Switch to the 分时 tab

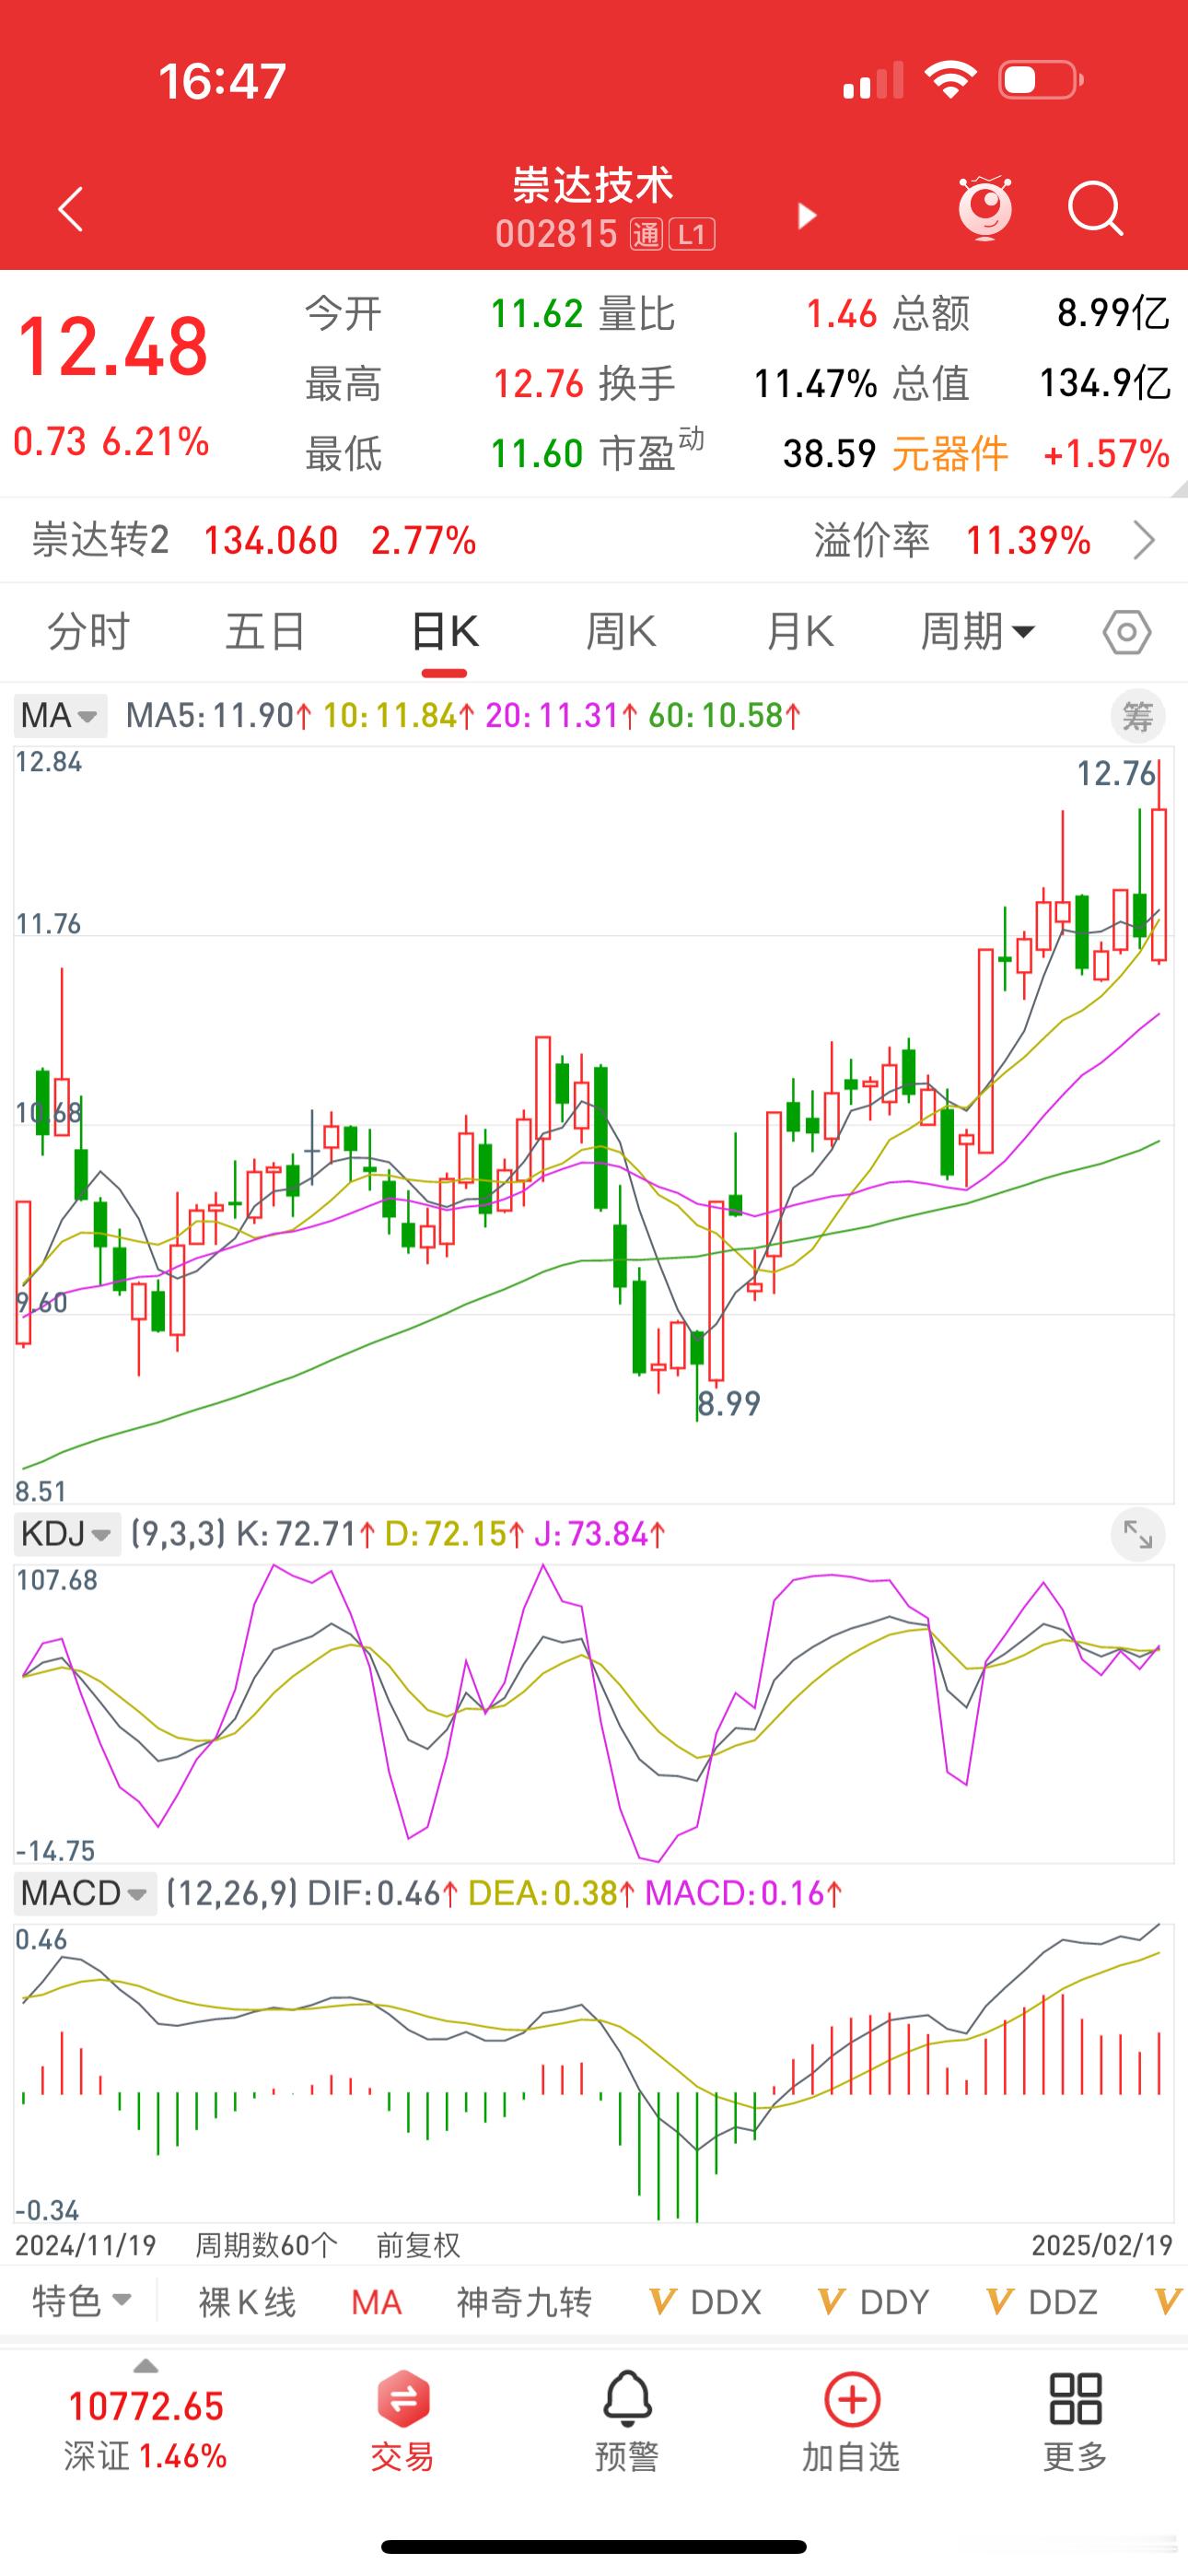click(x=89, y=632)
